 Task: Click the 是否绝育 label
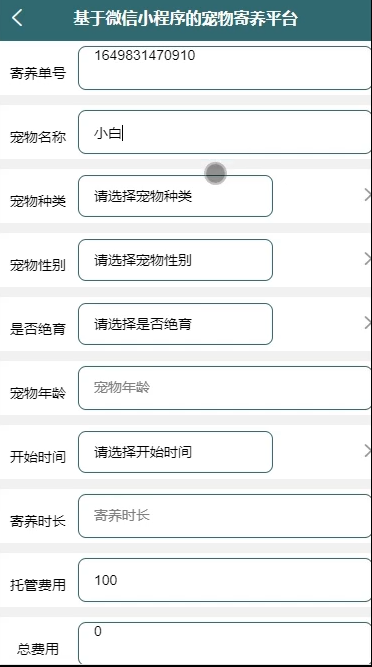(x=38, y=329)
